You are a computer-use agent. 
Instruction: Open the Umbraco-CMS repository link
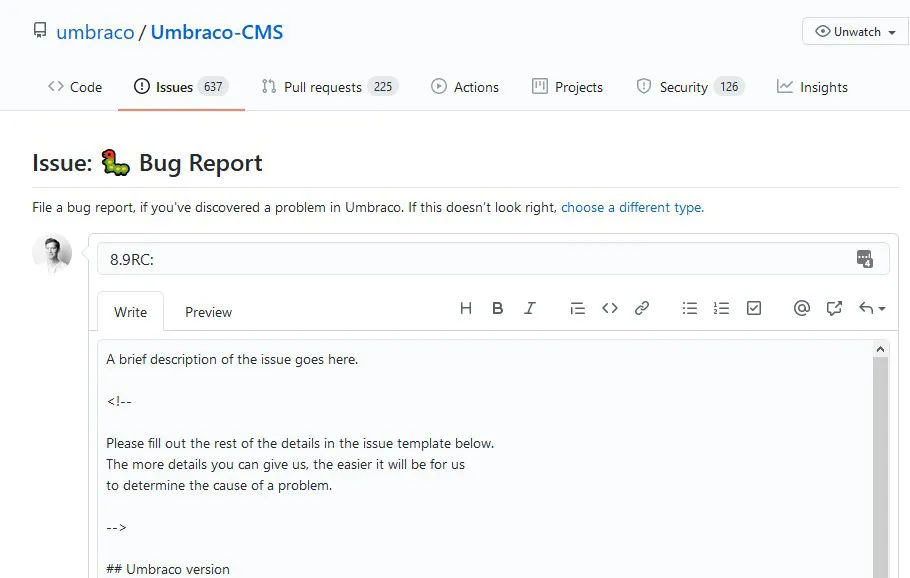coord(217,31)
